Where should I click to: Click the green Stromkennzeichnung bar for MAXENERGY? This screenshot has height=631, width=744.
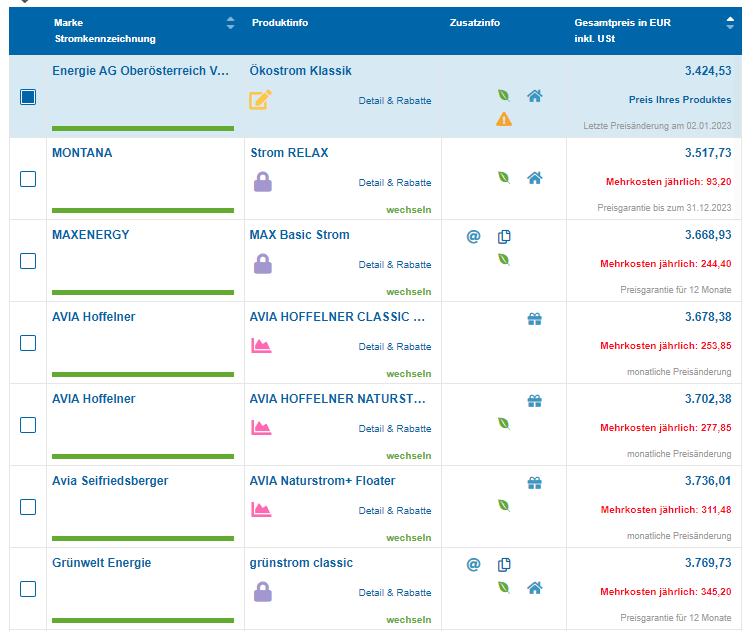pos(143,292)
